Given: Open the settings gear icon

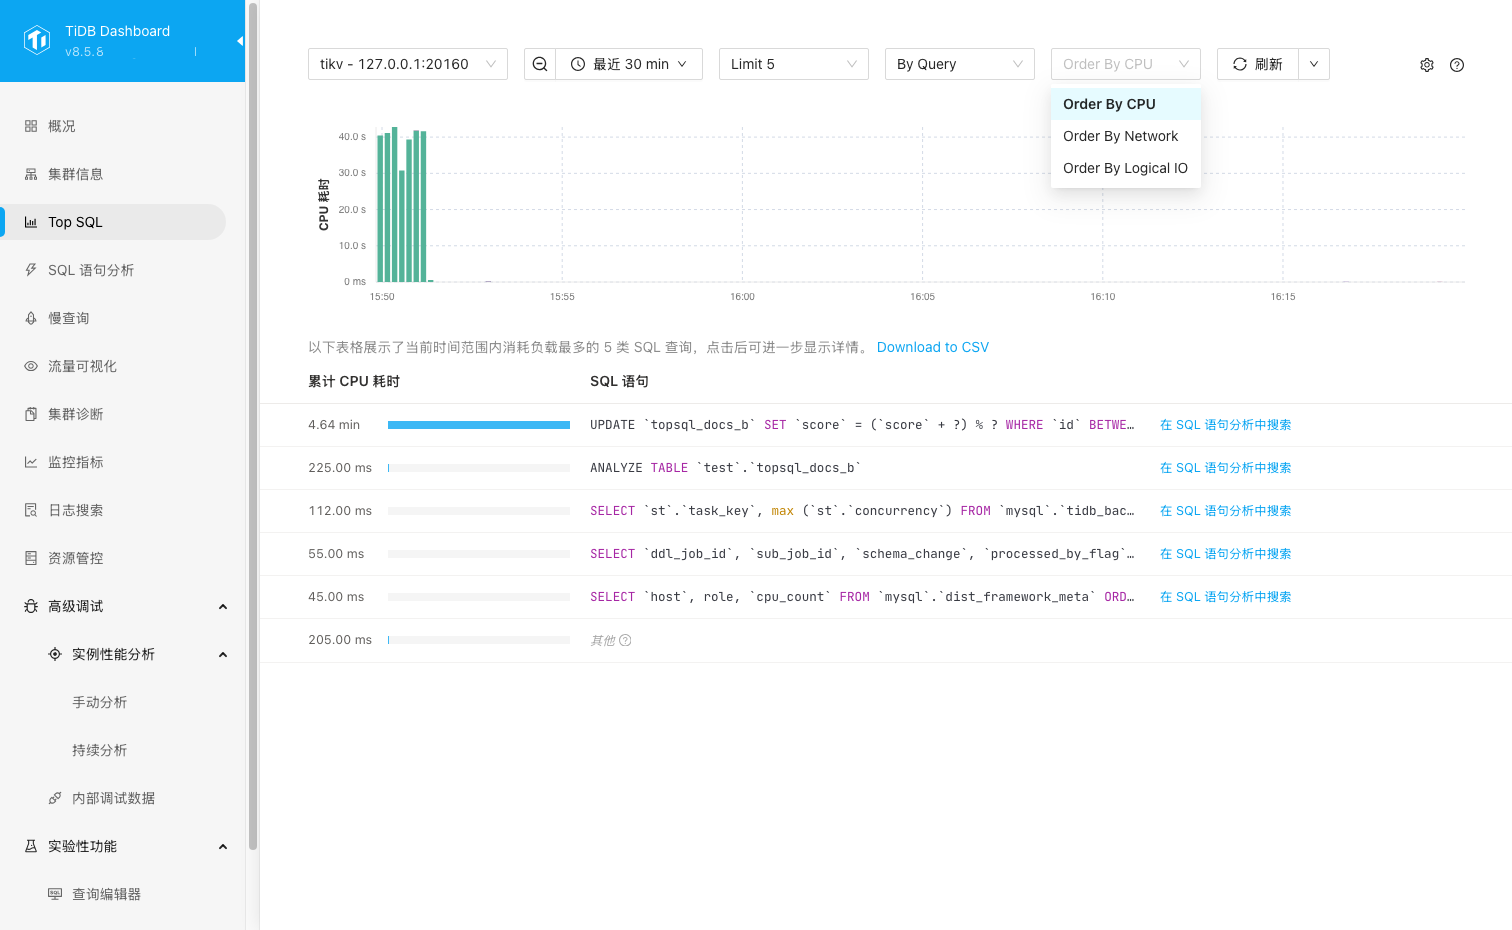Looking at the screenshot, I should click(1427, 65).
